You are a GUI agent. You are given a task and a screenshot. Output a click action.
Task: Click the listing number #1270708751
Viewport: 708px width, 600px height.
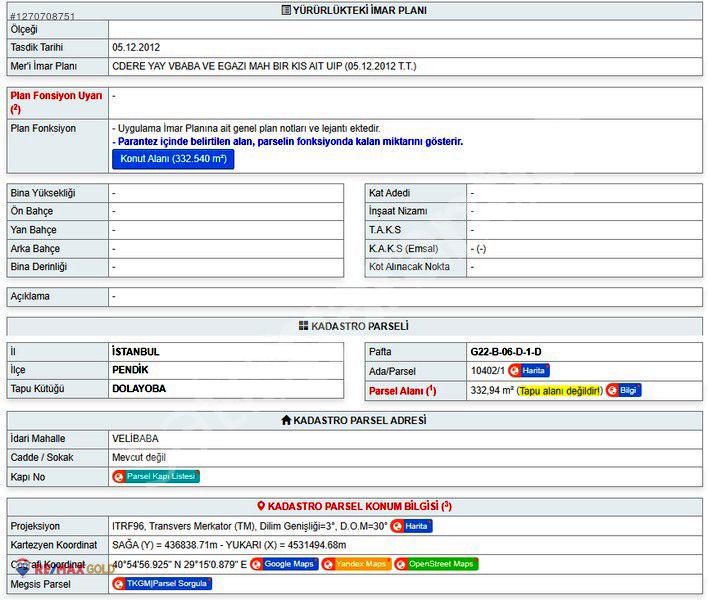point(41,17)
